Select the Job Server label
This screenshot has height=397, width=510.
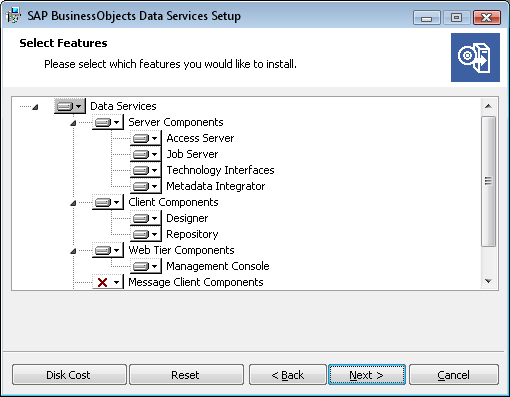point(192,154)
